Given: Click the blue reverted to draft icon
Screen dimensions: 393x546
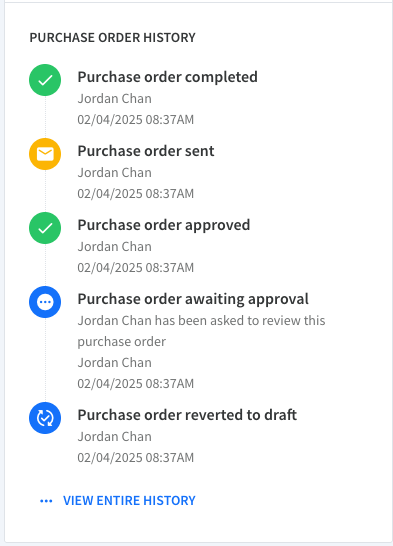Looking at the screenshot, I should (45, 418).
